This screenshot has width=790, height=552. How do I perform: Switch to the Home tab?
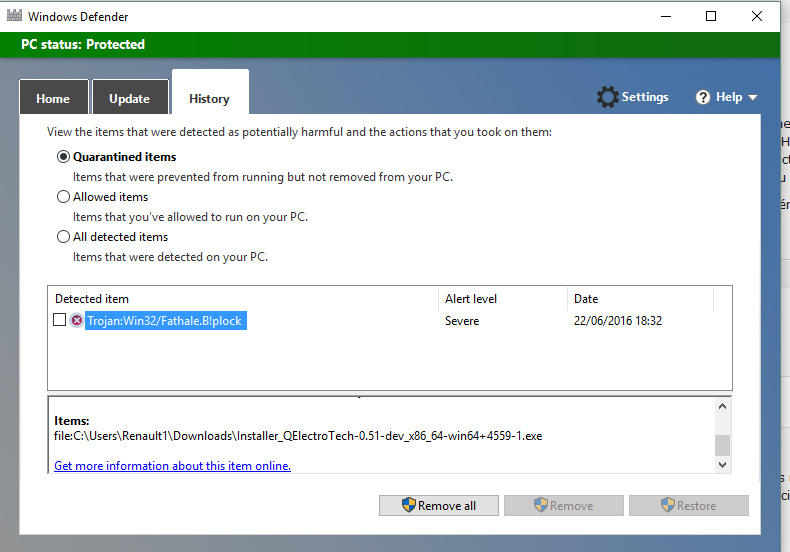[53, 99]
